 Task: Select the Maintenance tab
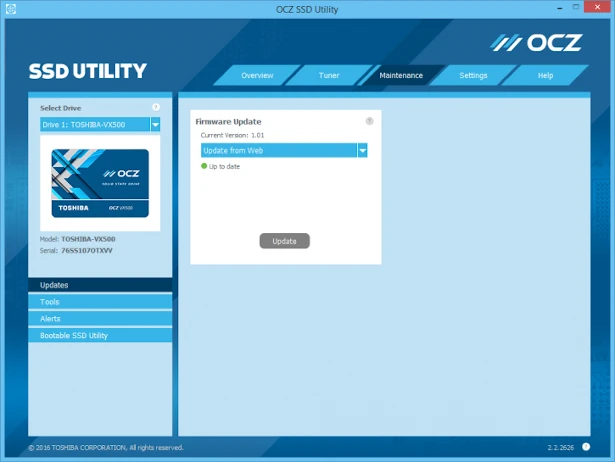click(401, 75)
